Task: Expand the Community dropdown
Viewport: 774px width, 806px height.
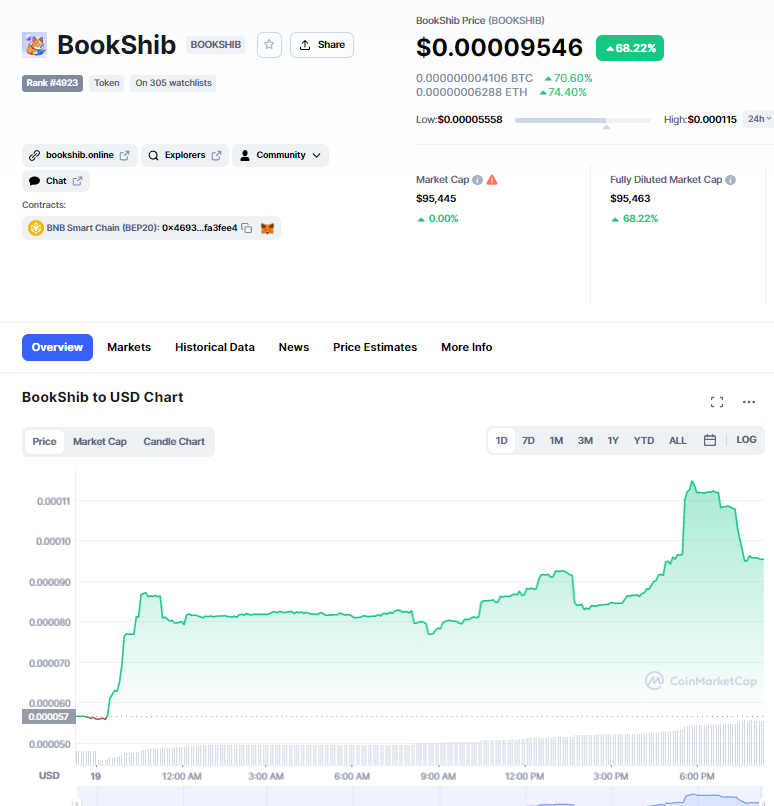Action: (280, 155)
